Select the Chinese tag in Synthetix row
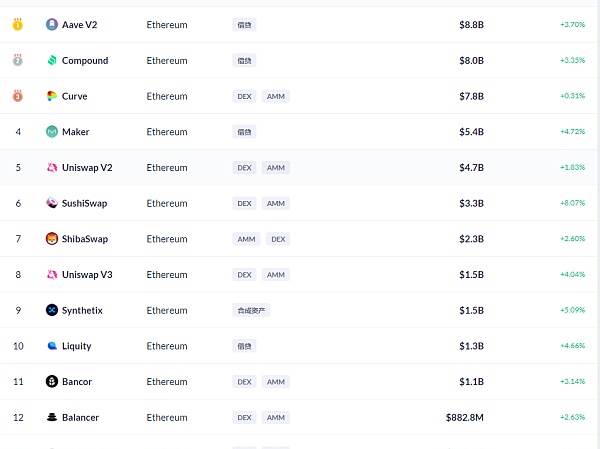This screenshot has width=600, height=449. click(x=251, y=310)
